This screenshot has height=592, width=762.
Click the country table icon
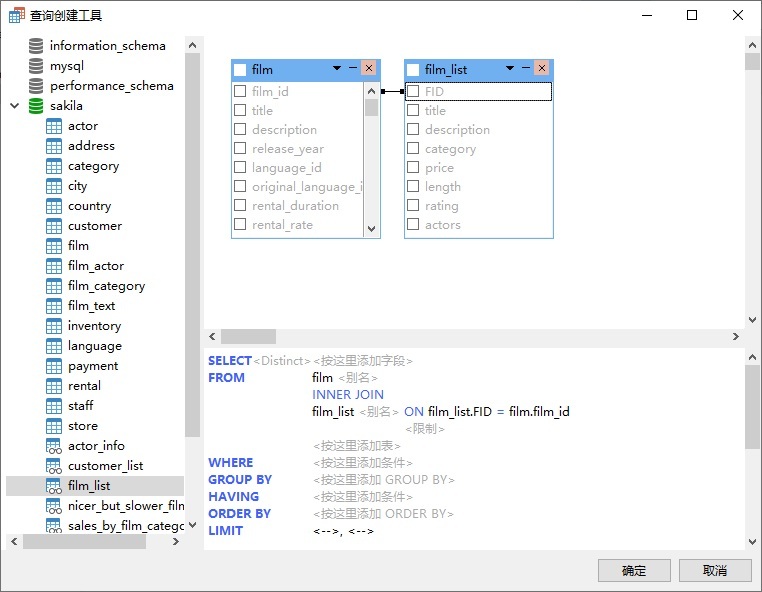coord(54,206)
